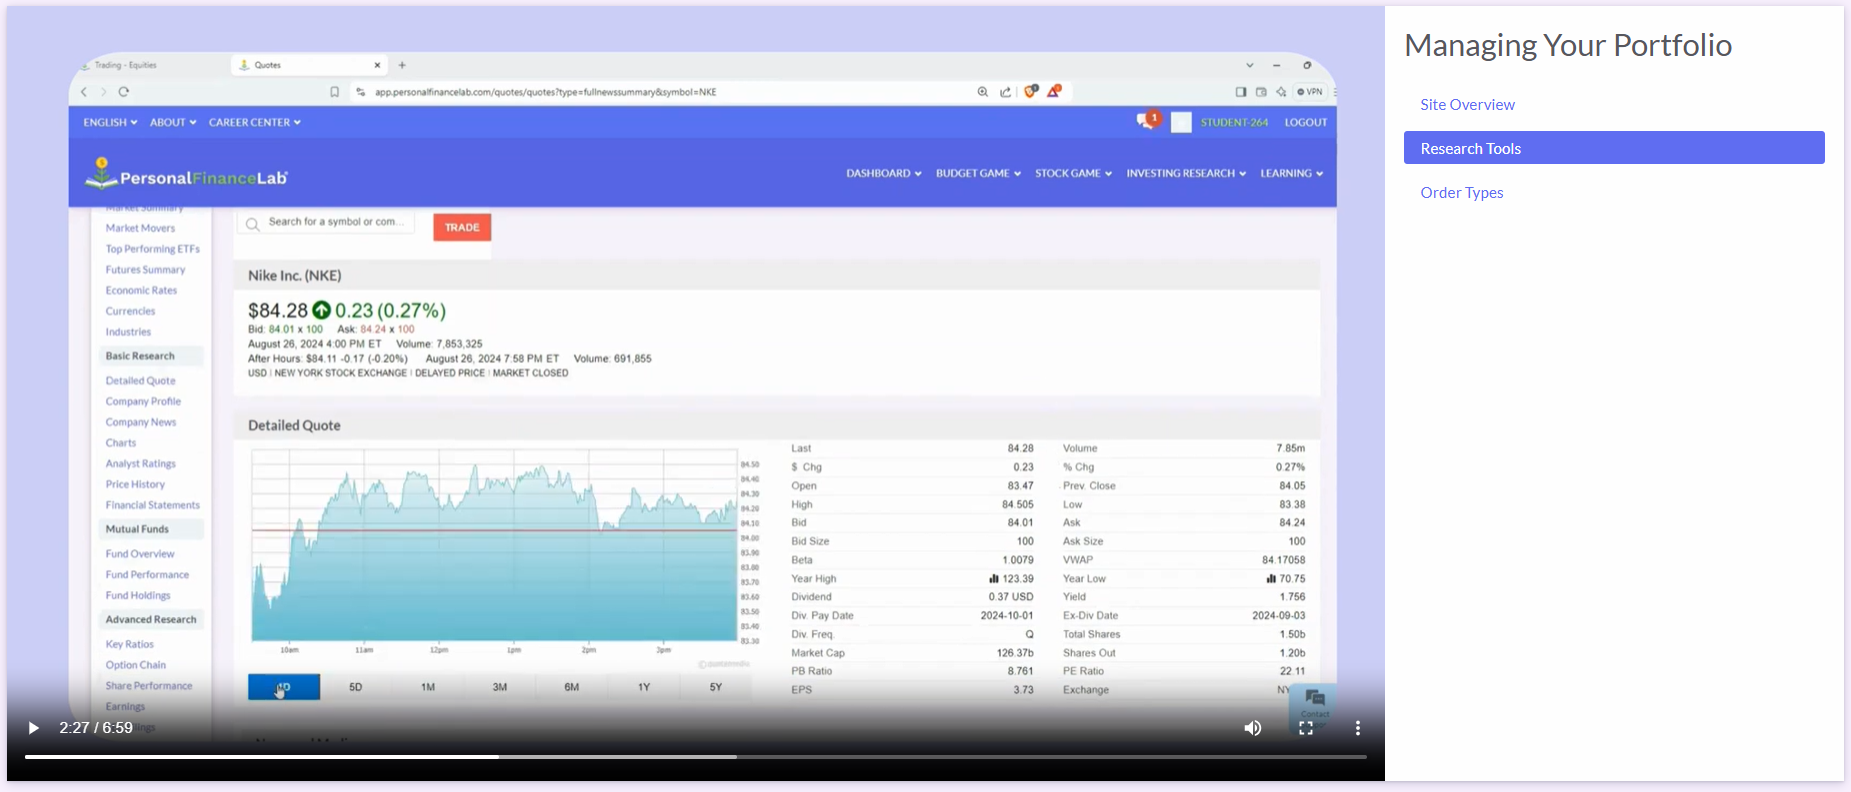Viewport: 1851px width, 792px height.
Task: Click the share icon in the address bar
Action: click(1006, 92)
